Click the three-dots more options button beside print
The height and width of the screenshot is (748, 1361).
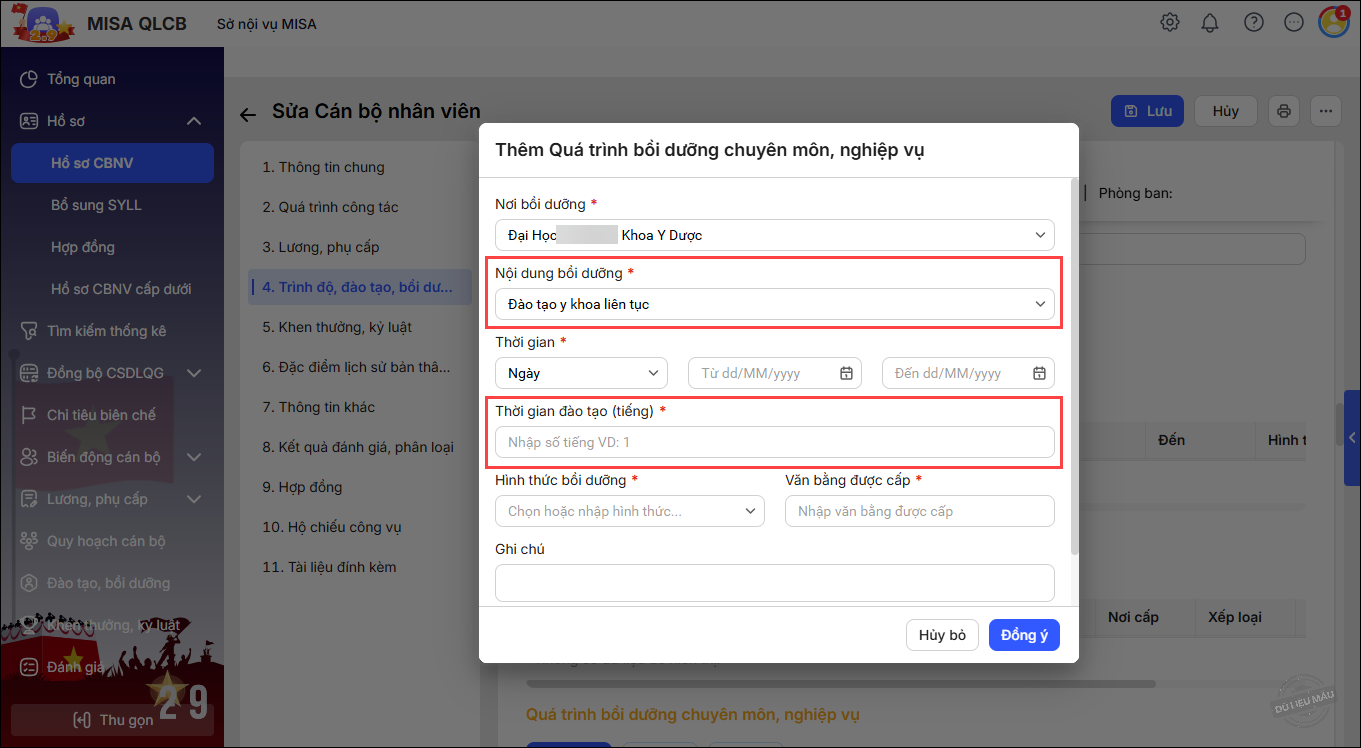[x=1326, y=111]
